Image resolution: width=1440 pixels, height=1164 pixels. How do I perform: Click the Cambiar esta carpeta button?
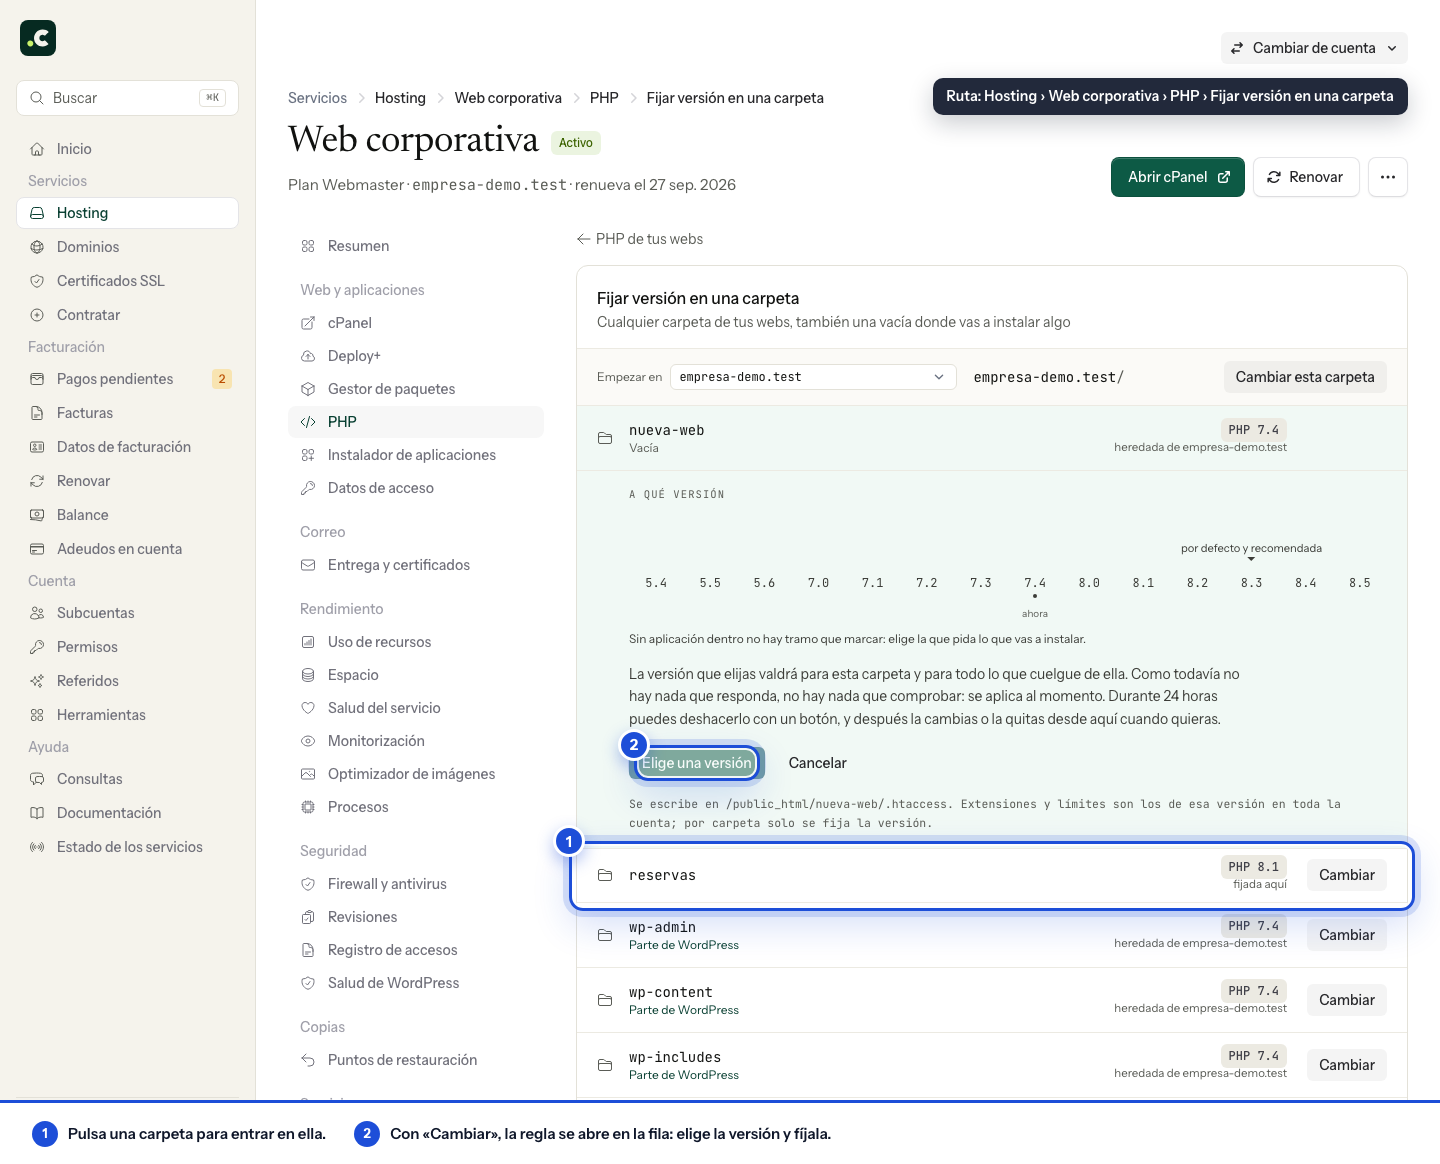coord(1305,377)
